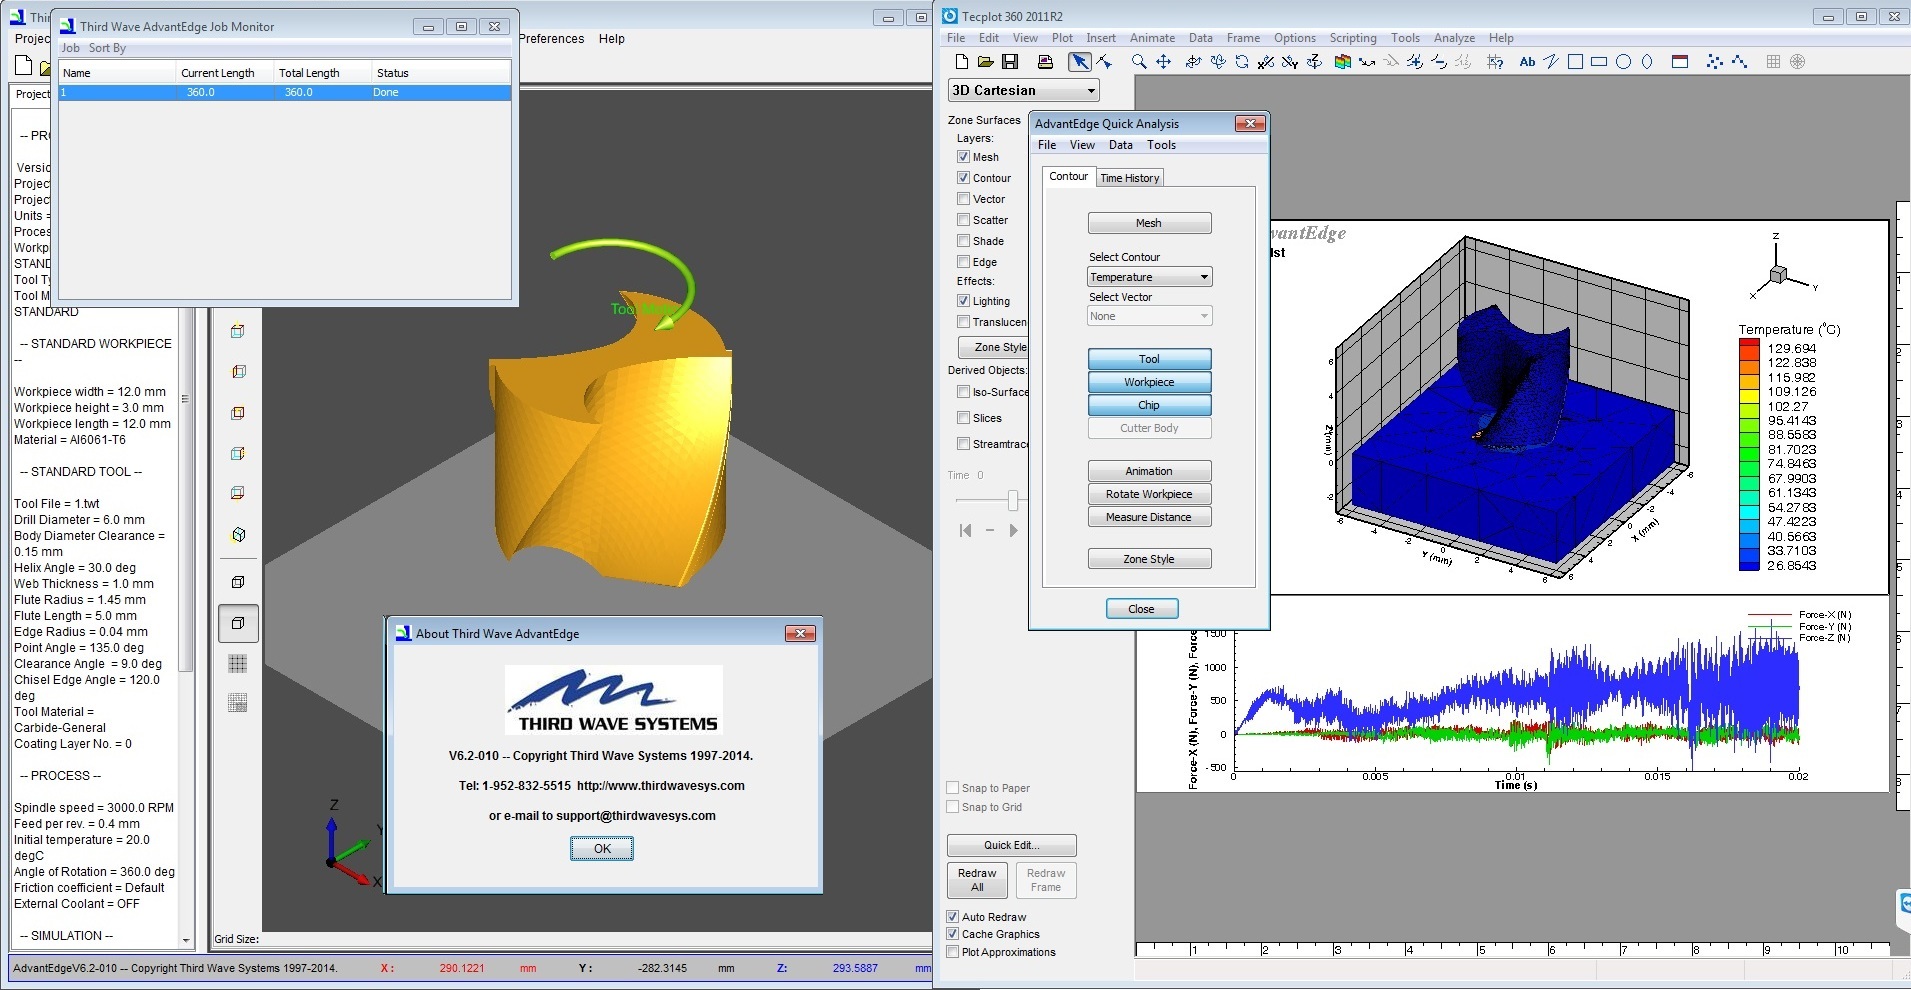The width and height of the screenshot is (1911, 990).
Task: Select the ellipse shape tool in Tecplot
Action: point(1647,62)
